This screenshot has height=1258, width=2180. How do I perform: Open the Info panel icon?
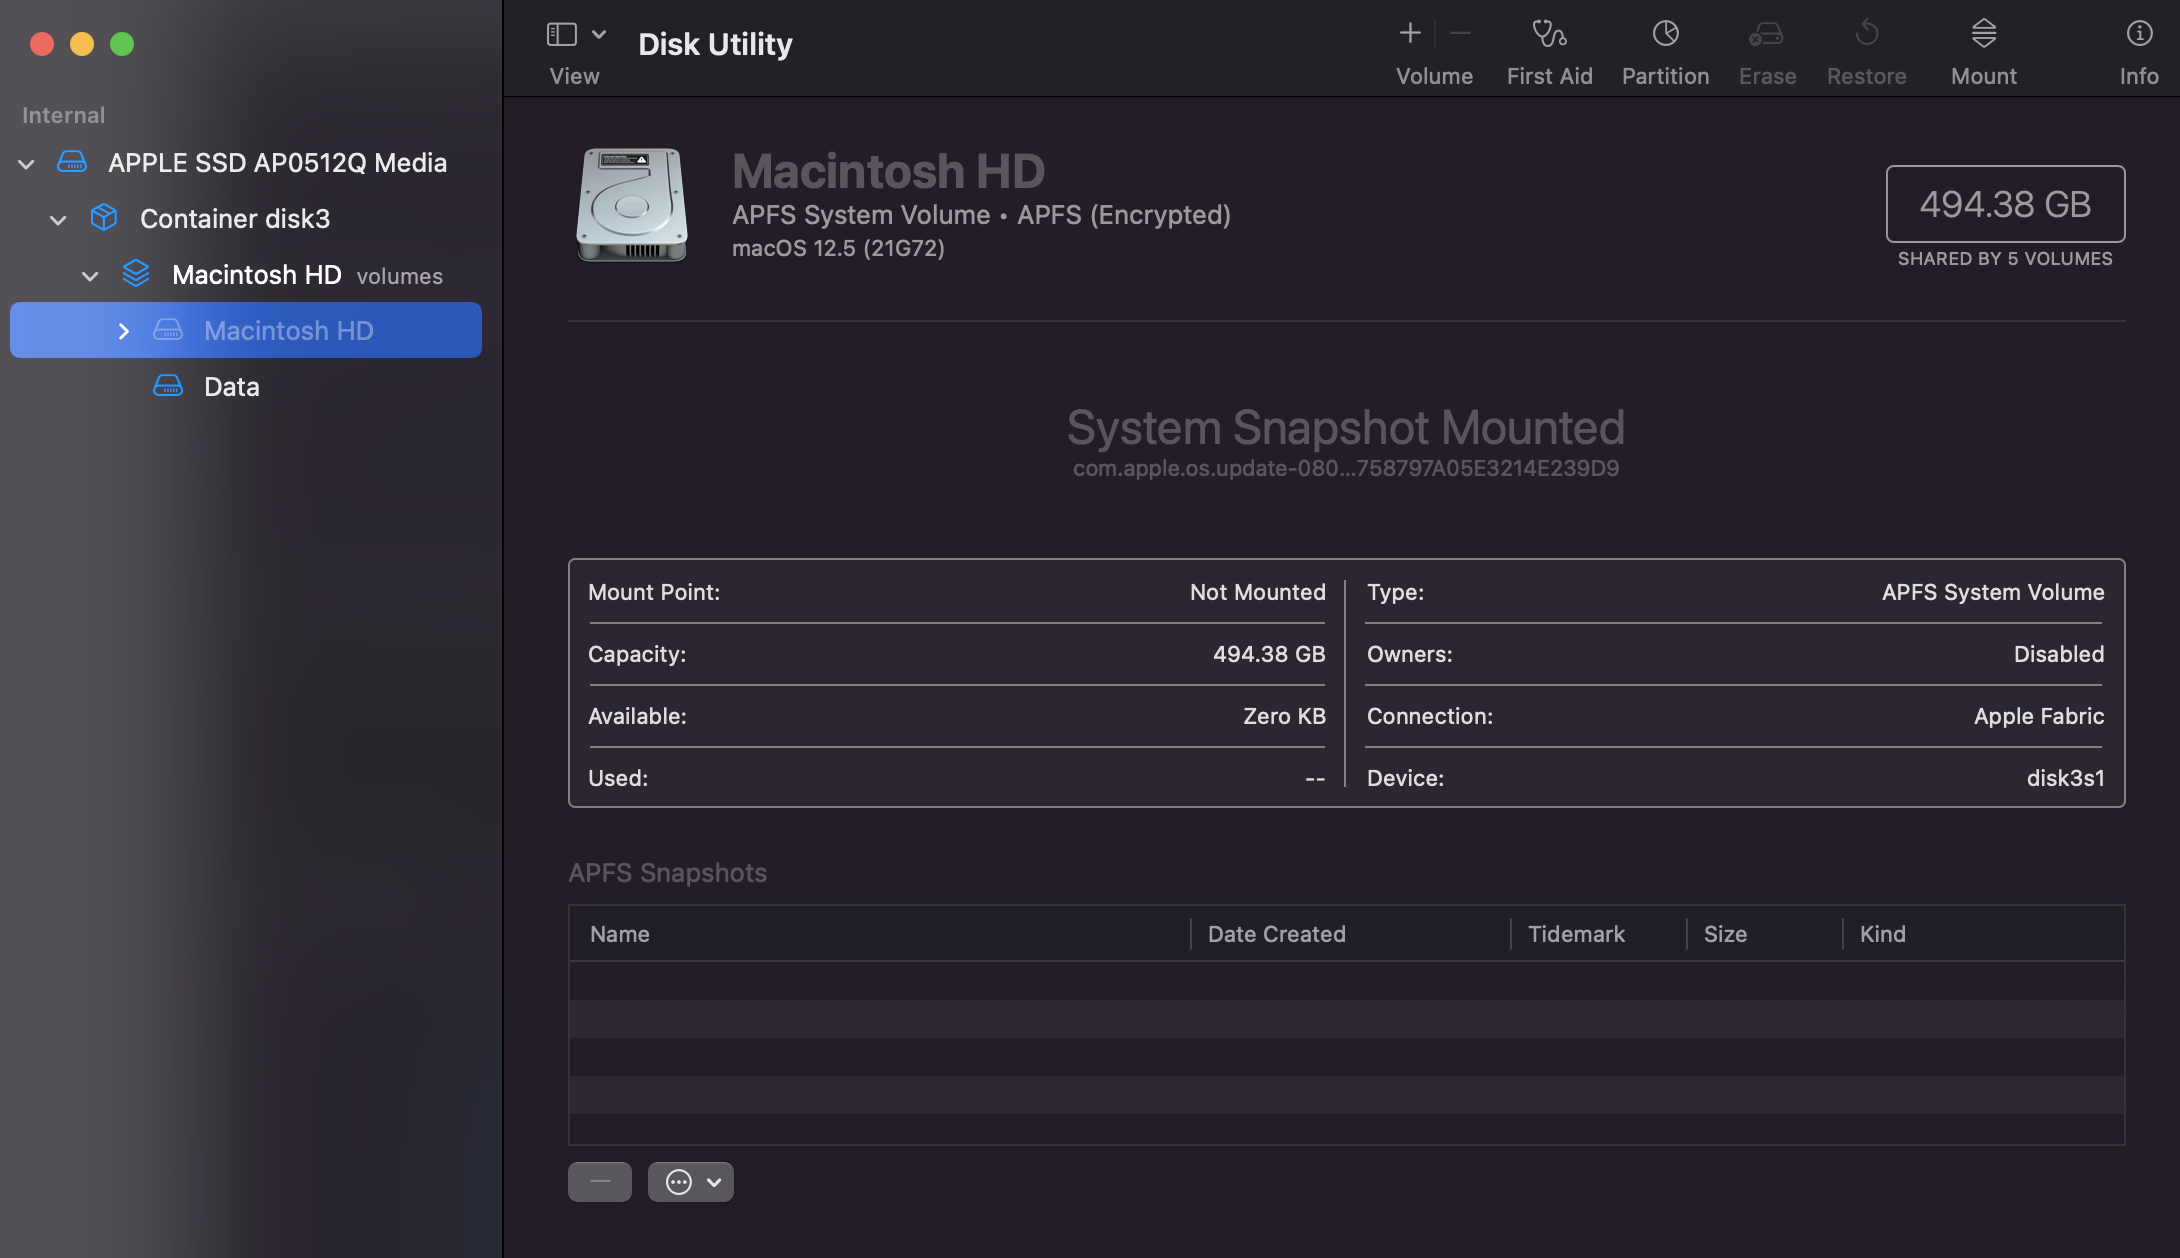point(2138,35)
